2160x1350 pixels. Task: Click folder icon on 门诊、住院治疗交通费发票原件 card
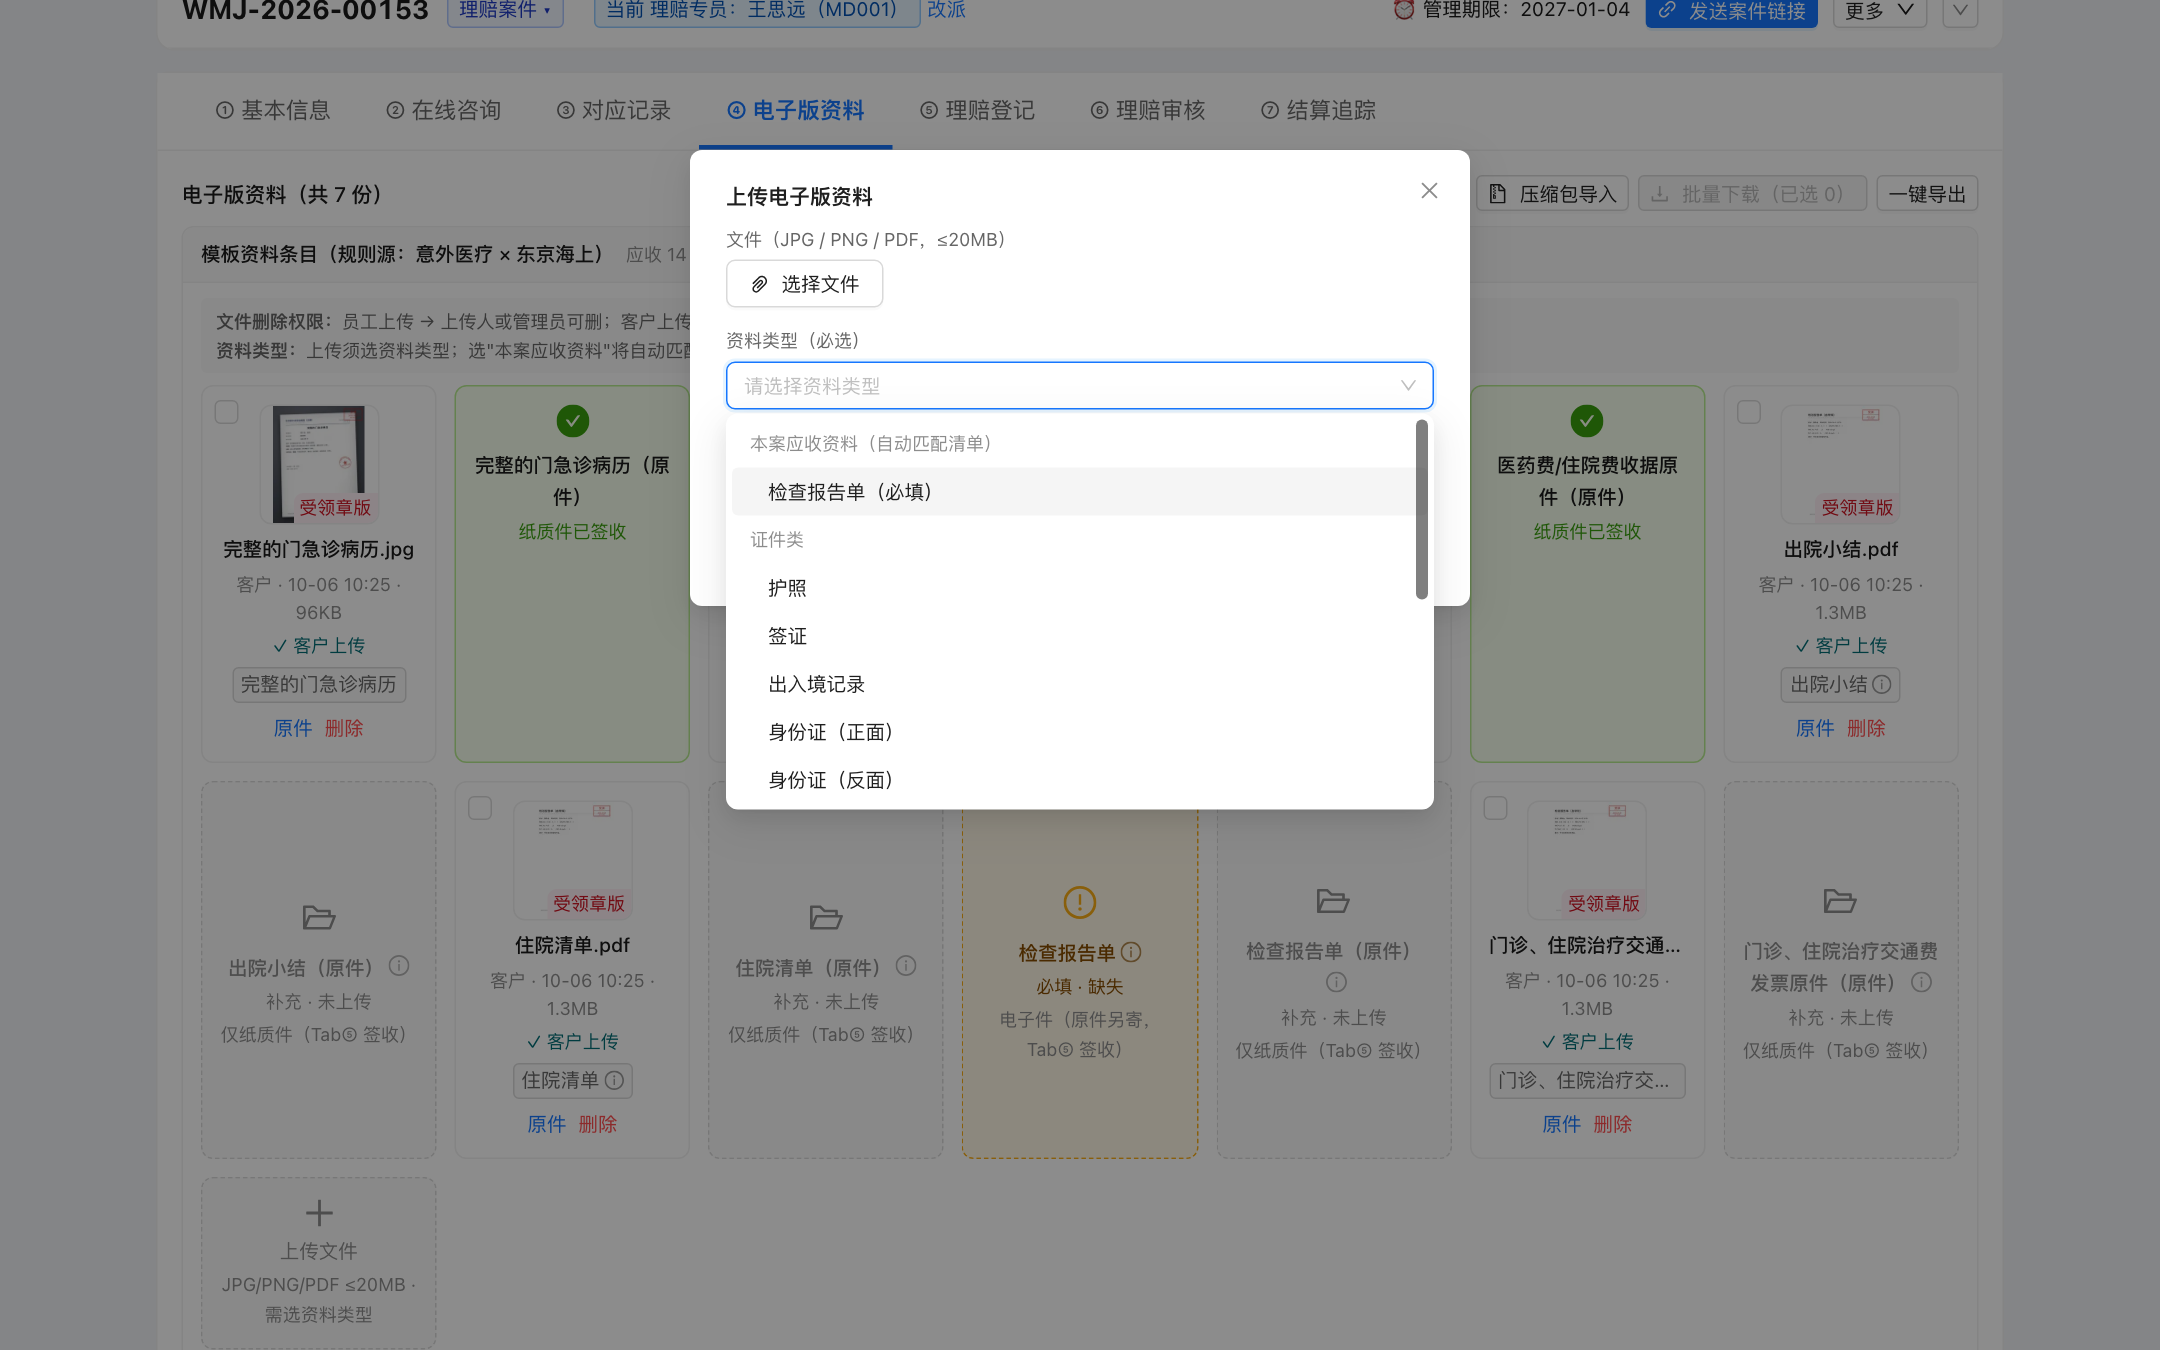pos(1840,901)
